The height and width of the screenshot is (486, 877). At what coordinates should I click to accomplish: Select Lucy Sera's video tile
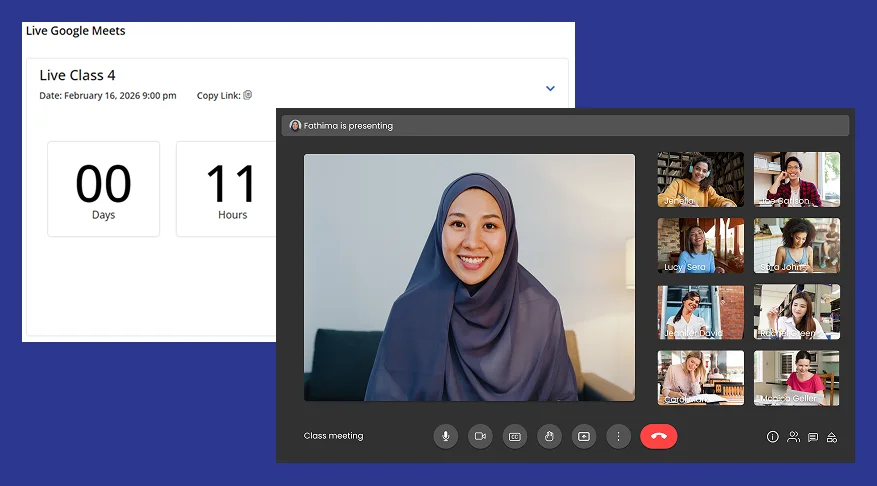point(700,245)
